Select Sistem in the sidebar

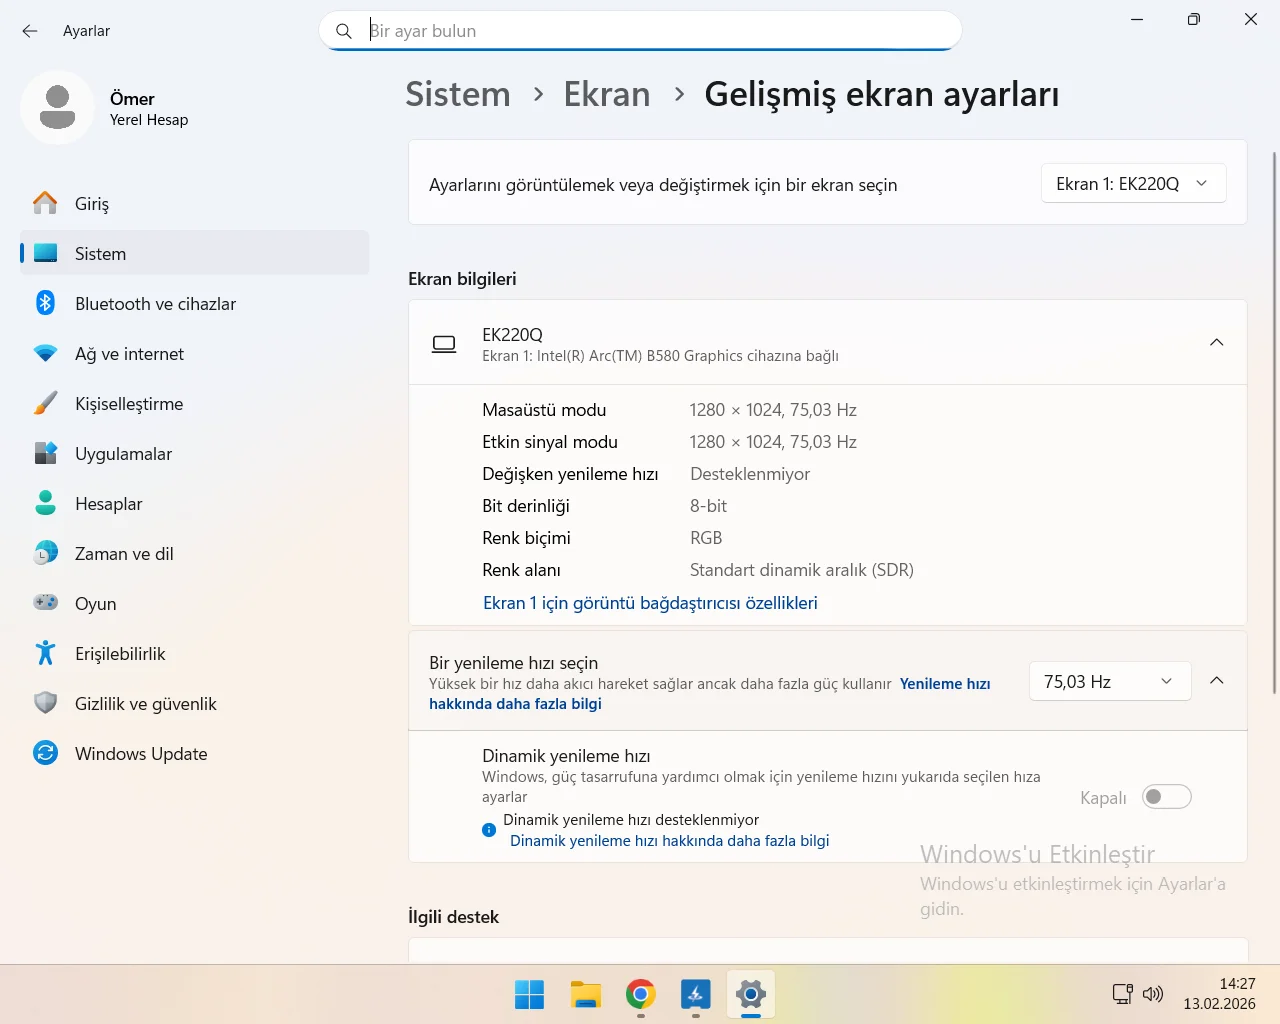(x=195, y=253)
